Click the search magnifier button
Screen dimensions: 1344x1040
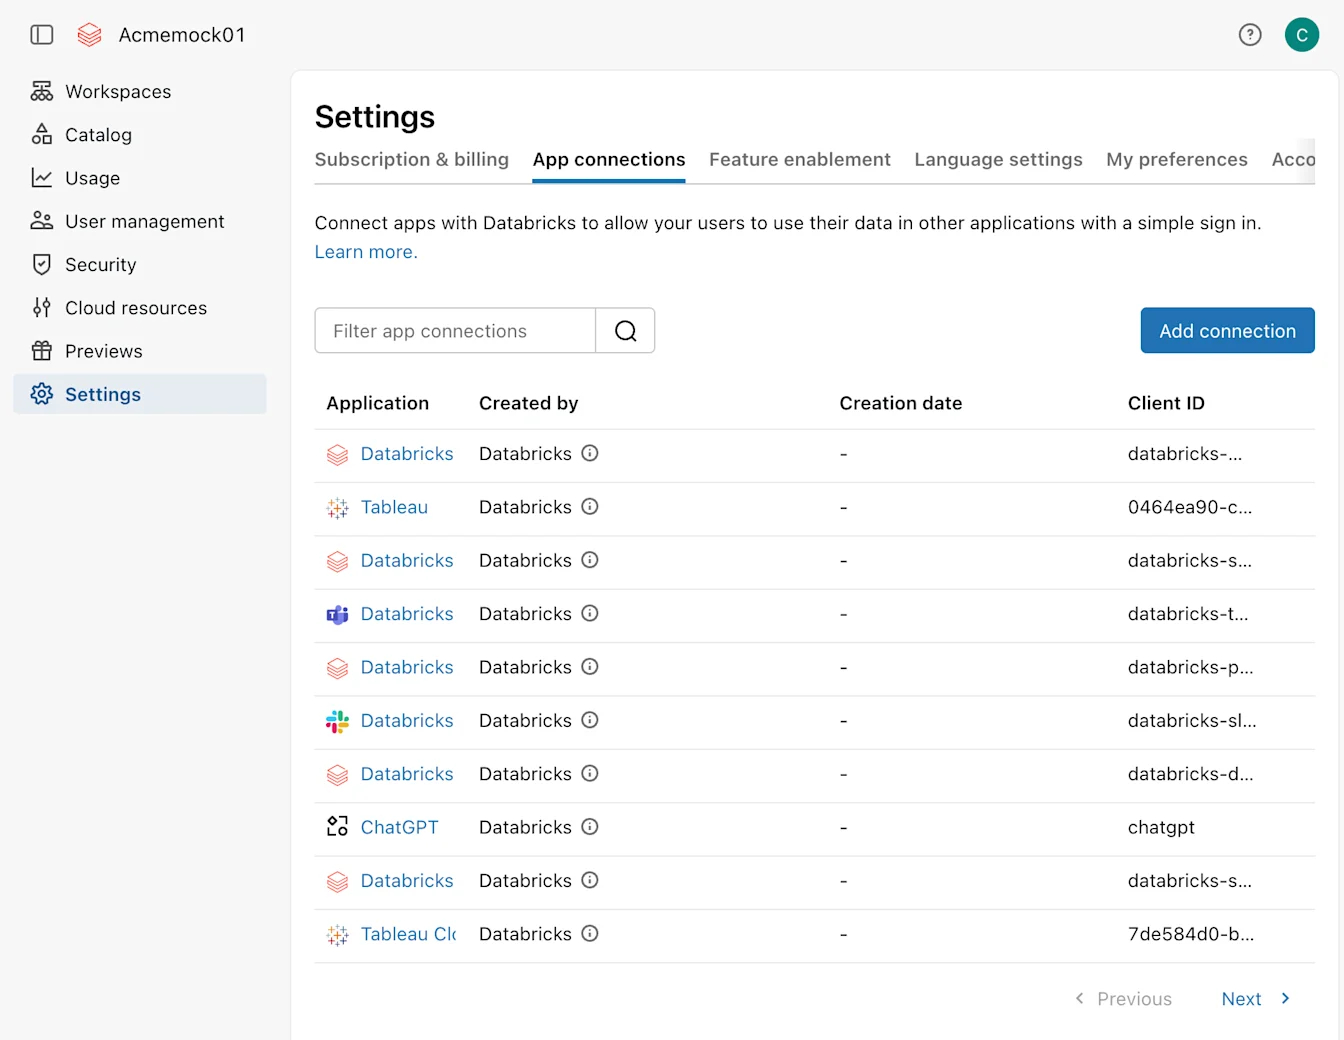tap(626, 331)
